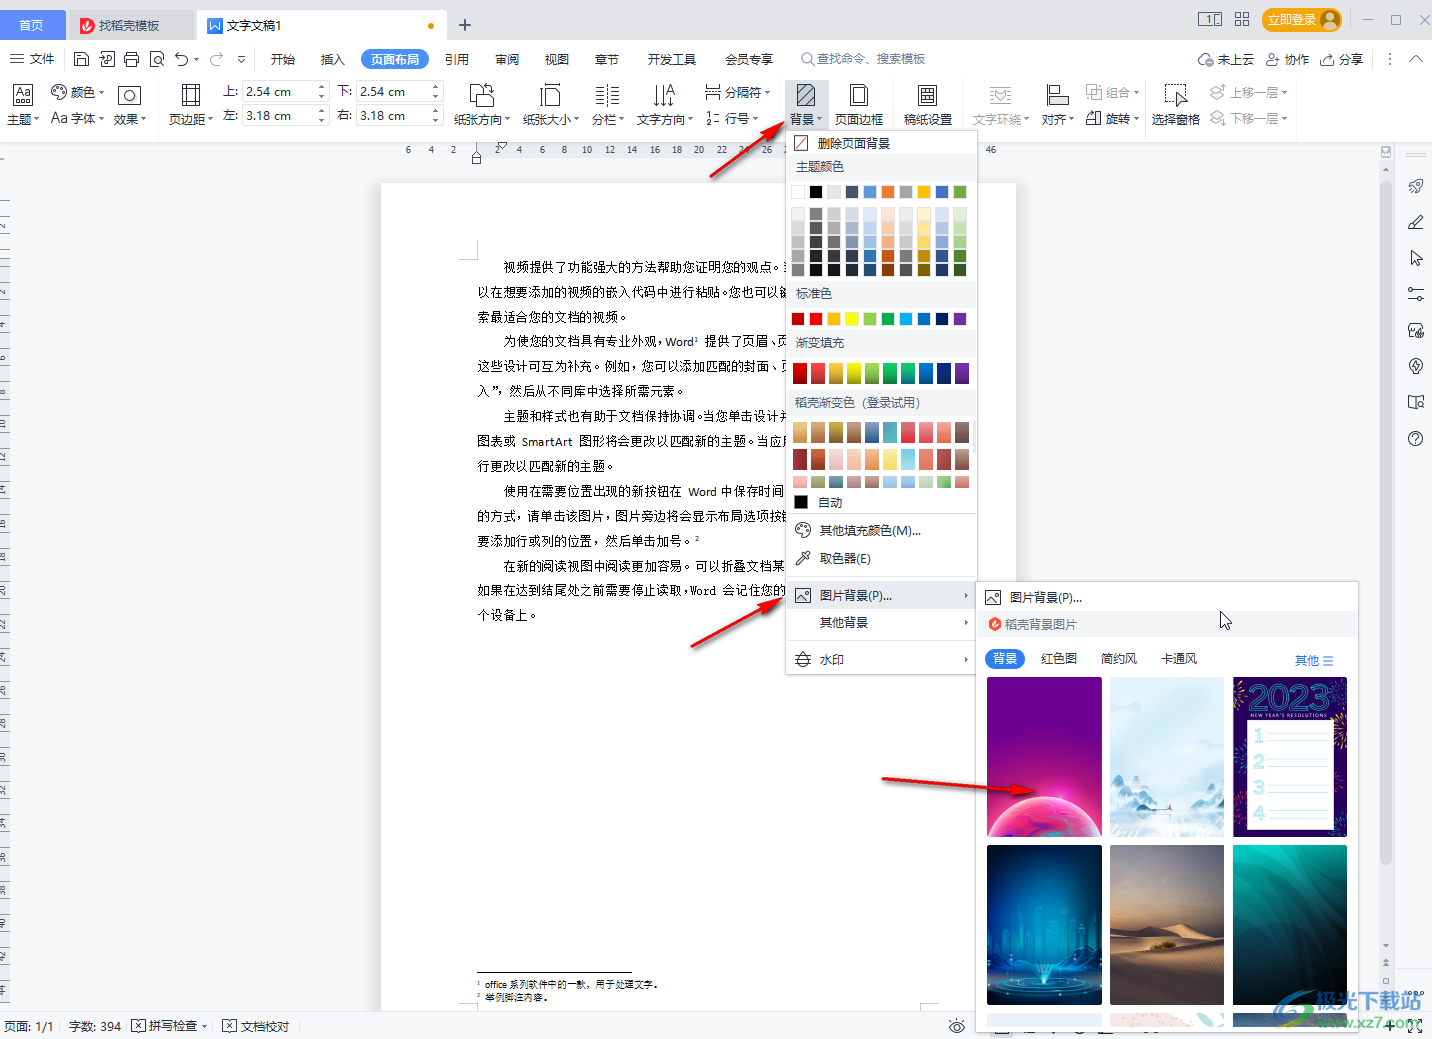Viewport: 1432px width, 1039px height.
Task: Open the Line Numbers (行号) dropdown
Action: coord(731,118)
